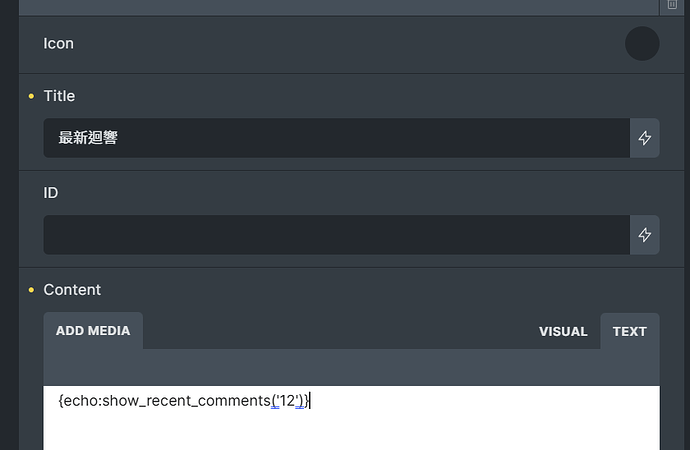Switch the editor to the Text tab

click(x=630, y=331)
